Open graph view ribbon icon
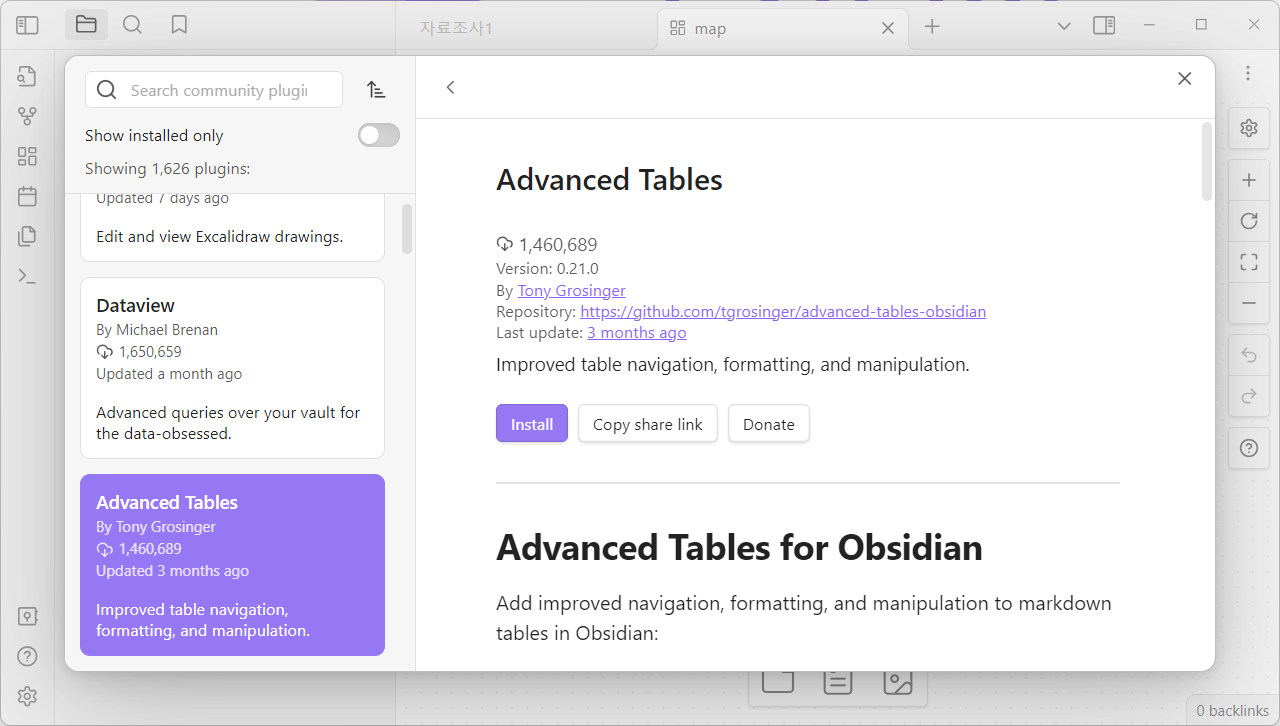1280x726 pixels. [x=27, y=116]
